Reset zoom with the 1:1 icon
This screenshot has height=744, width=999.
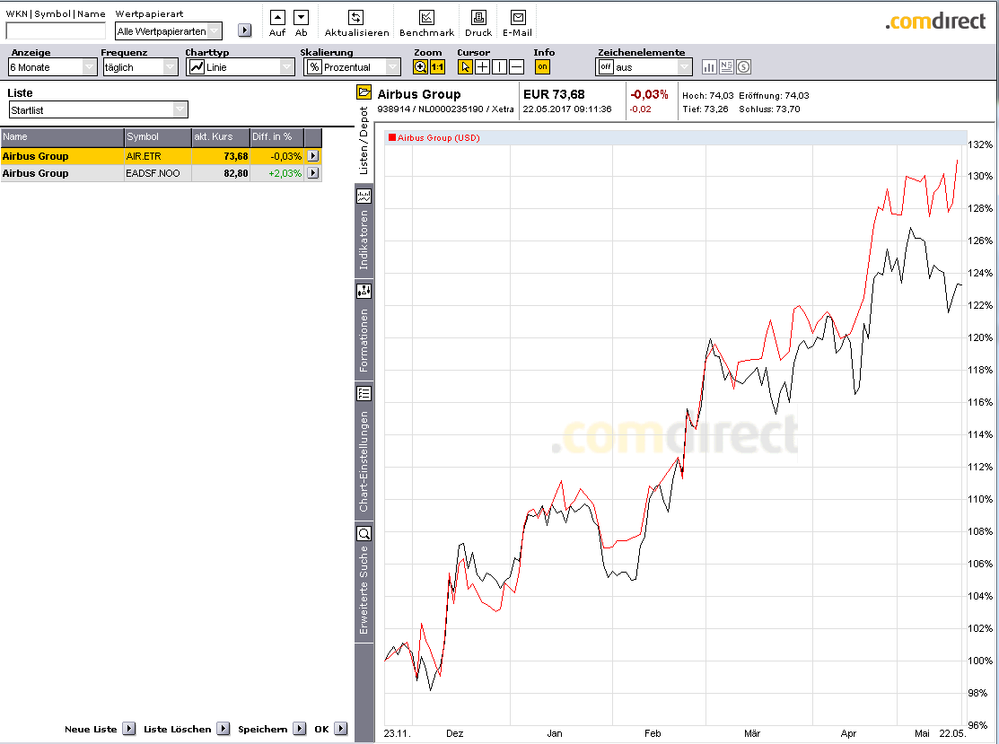(437, 67)
